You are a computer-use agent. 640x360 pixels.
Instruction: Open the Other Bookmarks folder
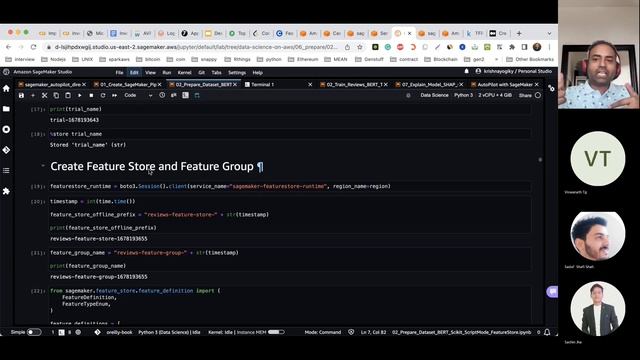pos(530,60)
